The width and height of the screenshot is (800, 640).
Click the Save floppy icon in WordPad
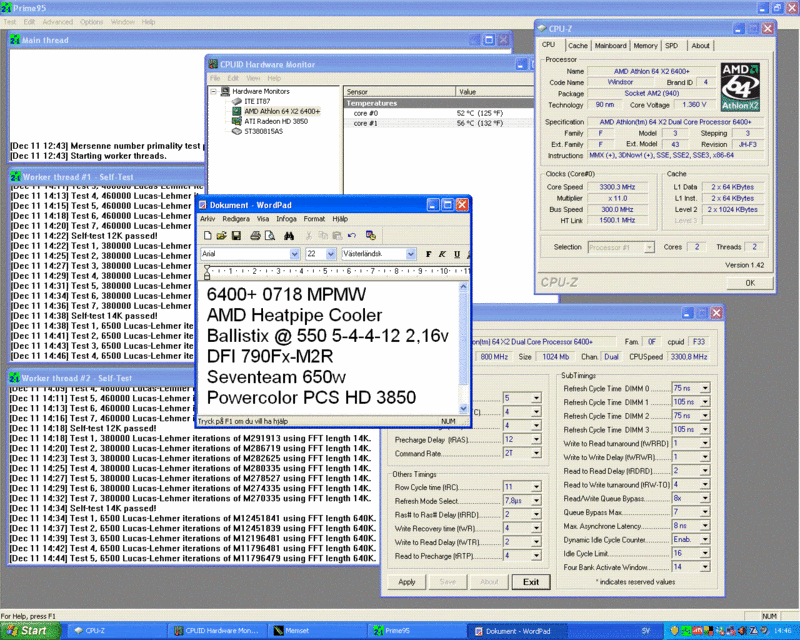click(x=236, y=235)
